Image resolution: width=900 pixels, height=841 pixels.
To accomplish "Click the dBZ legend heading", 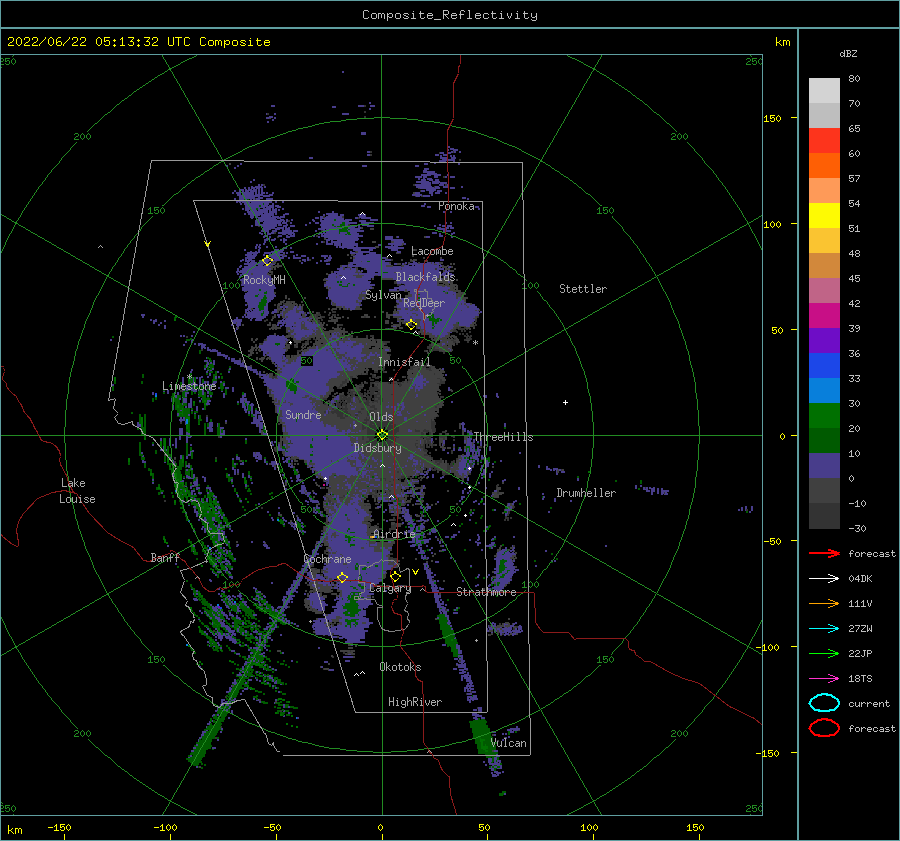I will click(848, 53).
